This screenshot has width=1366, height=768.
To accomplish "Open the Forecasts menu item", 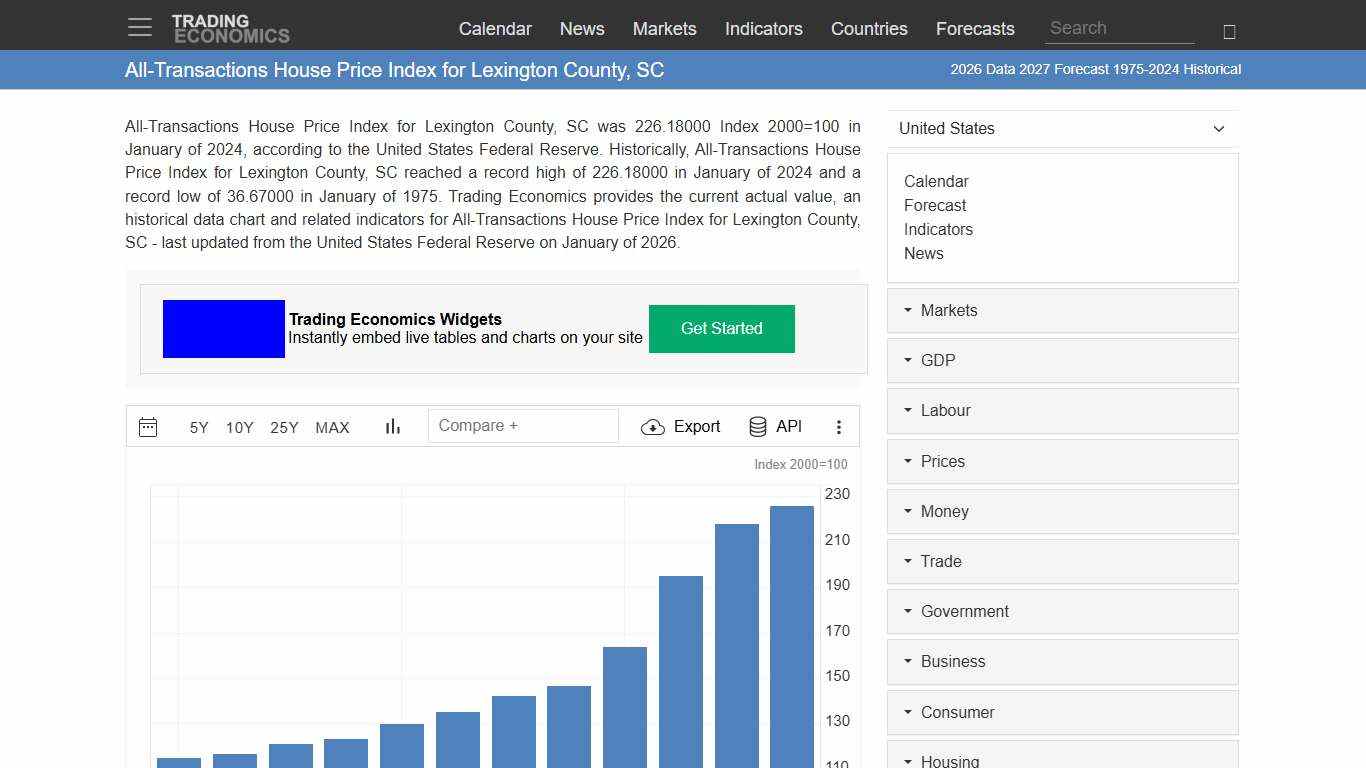I will pos(975,29).
